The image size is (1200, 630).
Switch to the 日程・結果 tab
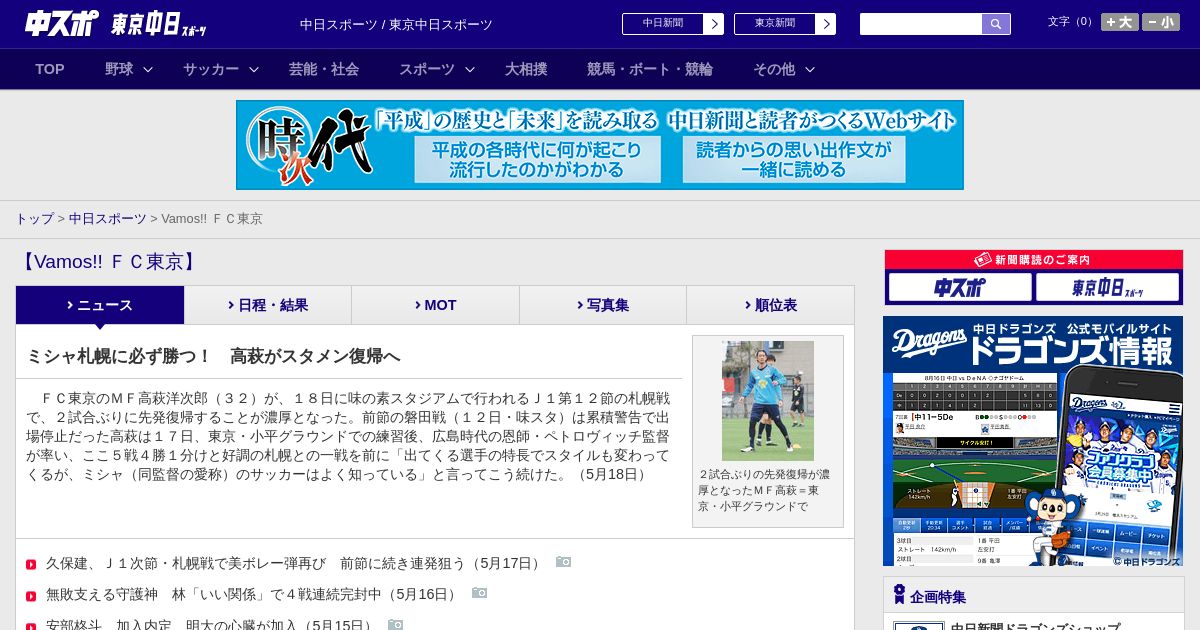(268, 305)
